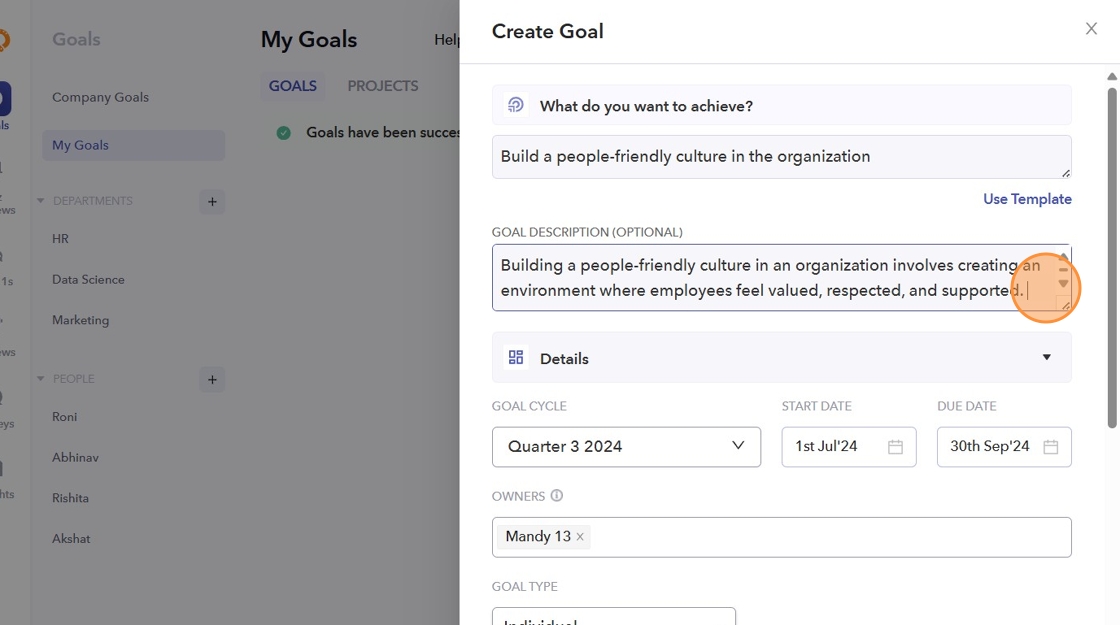Click the Owners info icon
Screen dimensions: 1120x625
(557, 496)
